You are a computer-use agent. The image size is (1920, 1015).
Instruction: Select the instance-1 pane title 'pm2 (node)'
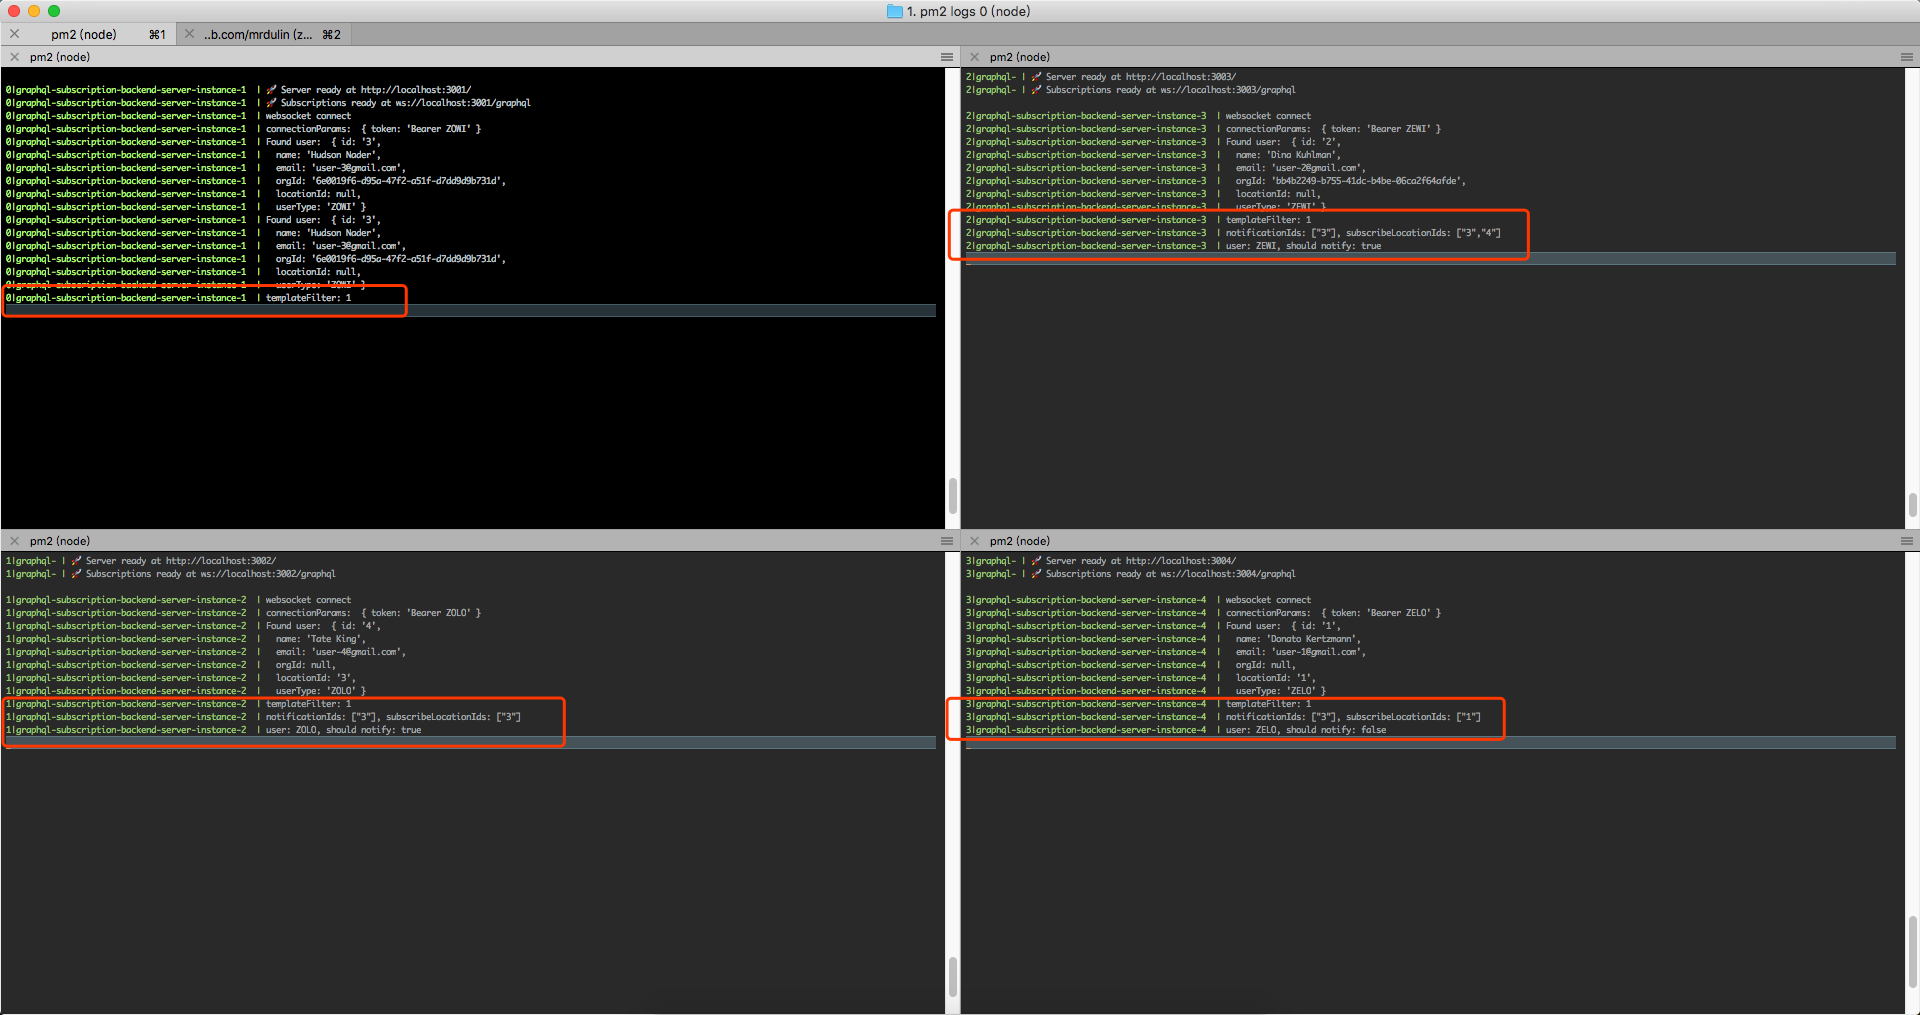60,57
